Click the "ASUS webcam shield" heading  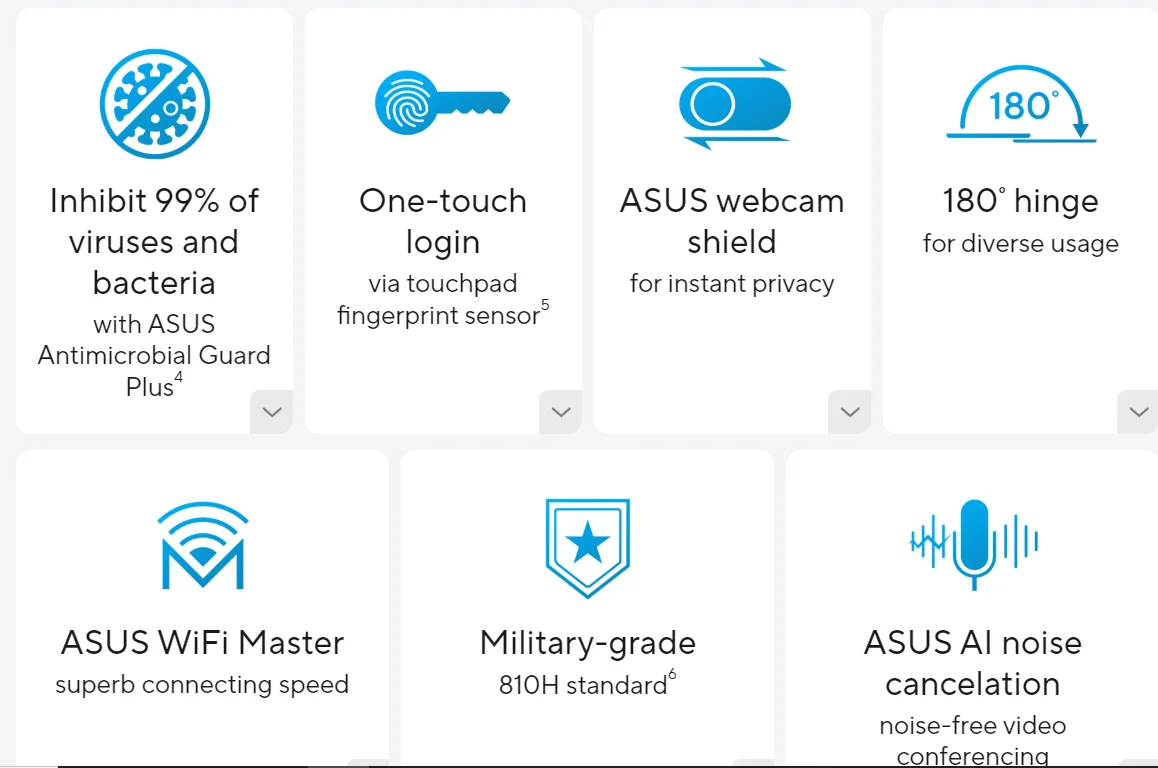[732, 221]
